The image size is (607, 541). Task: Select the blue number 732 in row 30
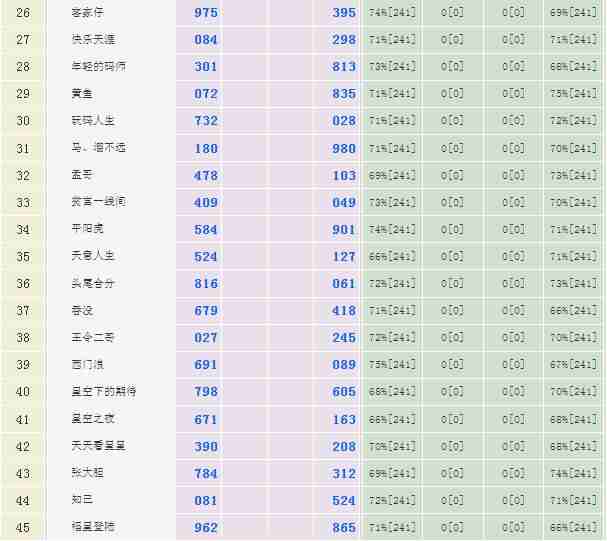(x=206, y=121)
